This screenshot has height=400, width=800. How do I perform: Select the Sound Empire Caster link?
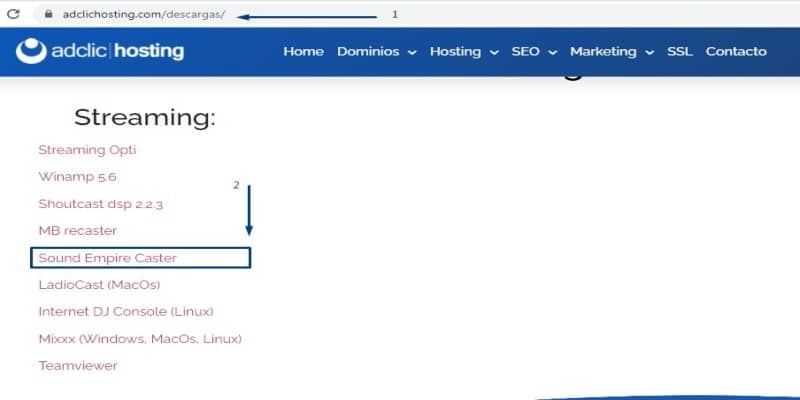tap(108, 258)
